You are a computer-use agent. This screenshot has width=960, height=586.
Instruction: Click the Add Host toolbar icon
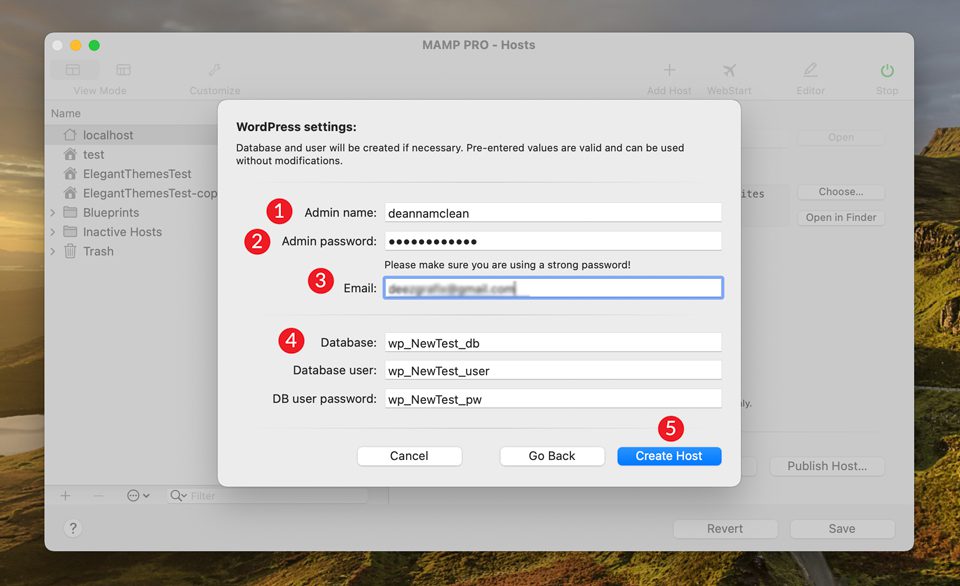coord(668,70)
